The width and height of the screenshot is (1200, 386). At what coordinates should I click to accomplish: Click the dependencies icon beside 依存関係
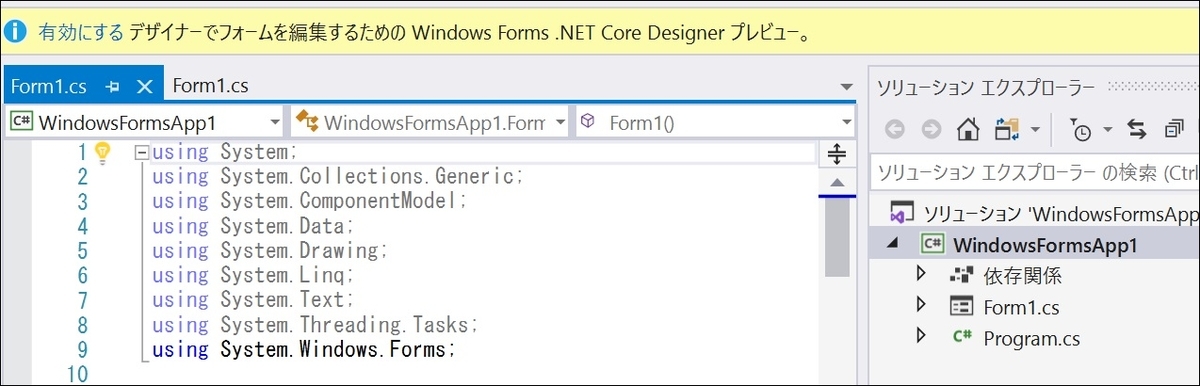[962, 275]
